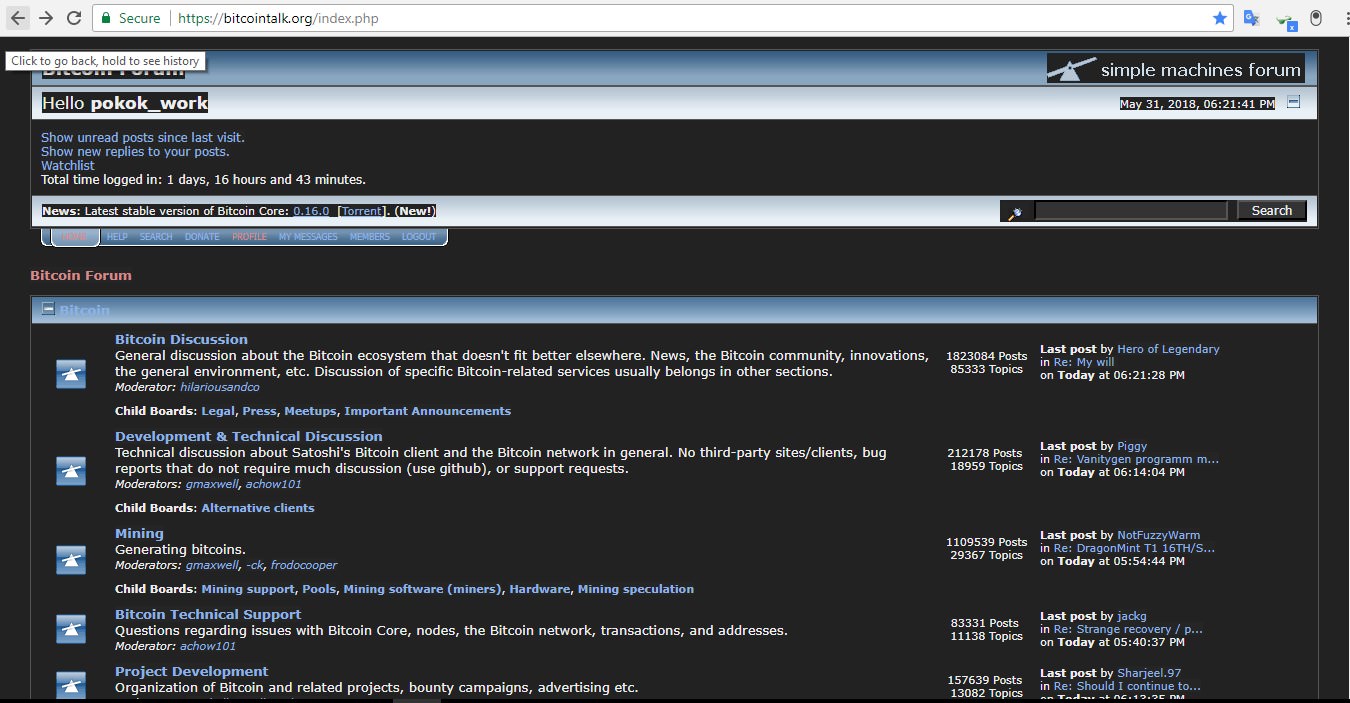Click the search options icon beside the search box
This screenshot has width=1350, height=703.
(1015, 211)
